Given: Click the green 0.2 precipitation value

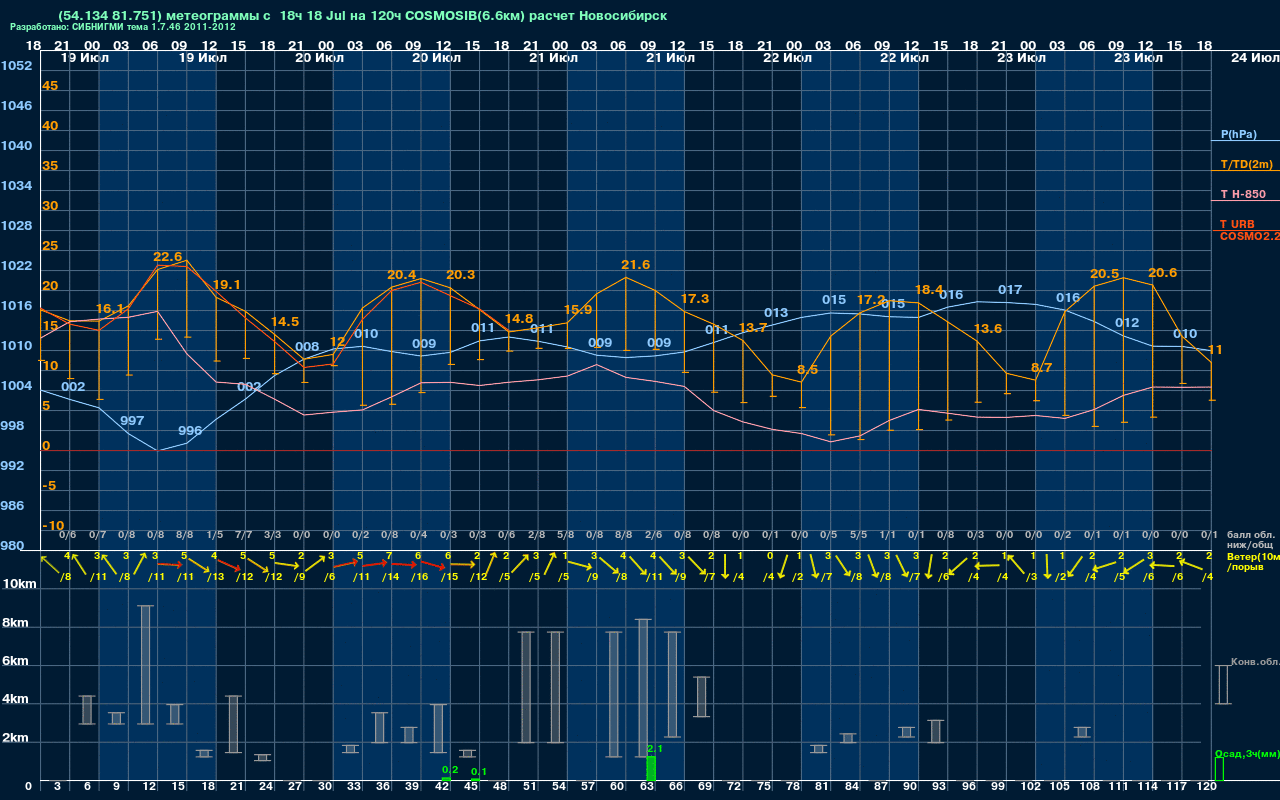Looking at the screenshot, I should [x=450, y=770].
